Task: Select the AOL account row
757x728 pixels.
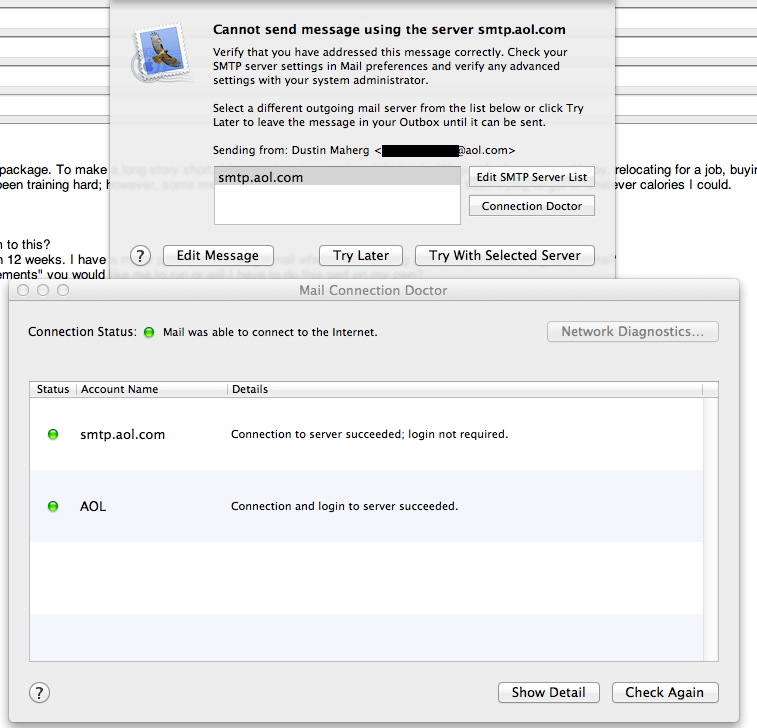Action: 366,506
